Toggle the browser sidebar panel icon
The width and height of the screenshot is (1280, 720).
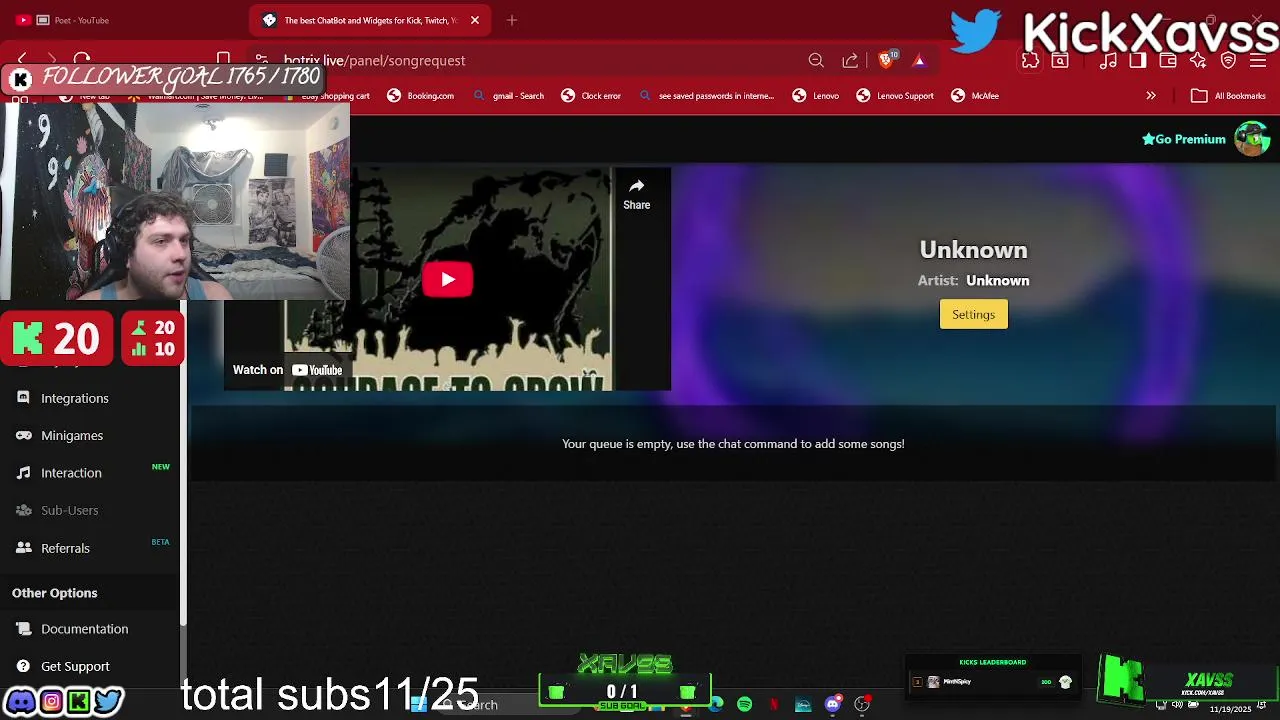(x=1138, y=61)
